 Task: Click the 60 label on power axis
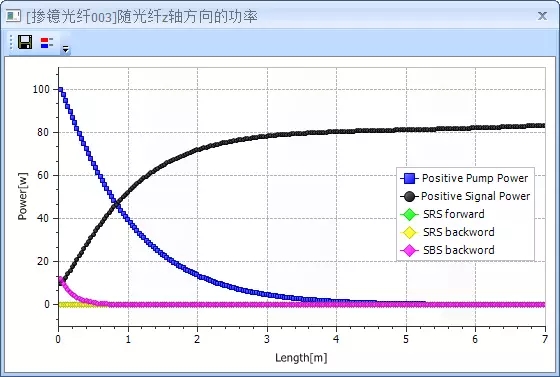tap(43, 175)
